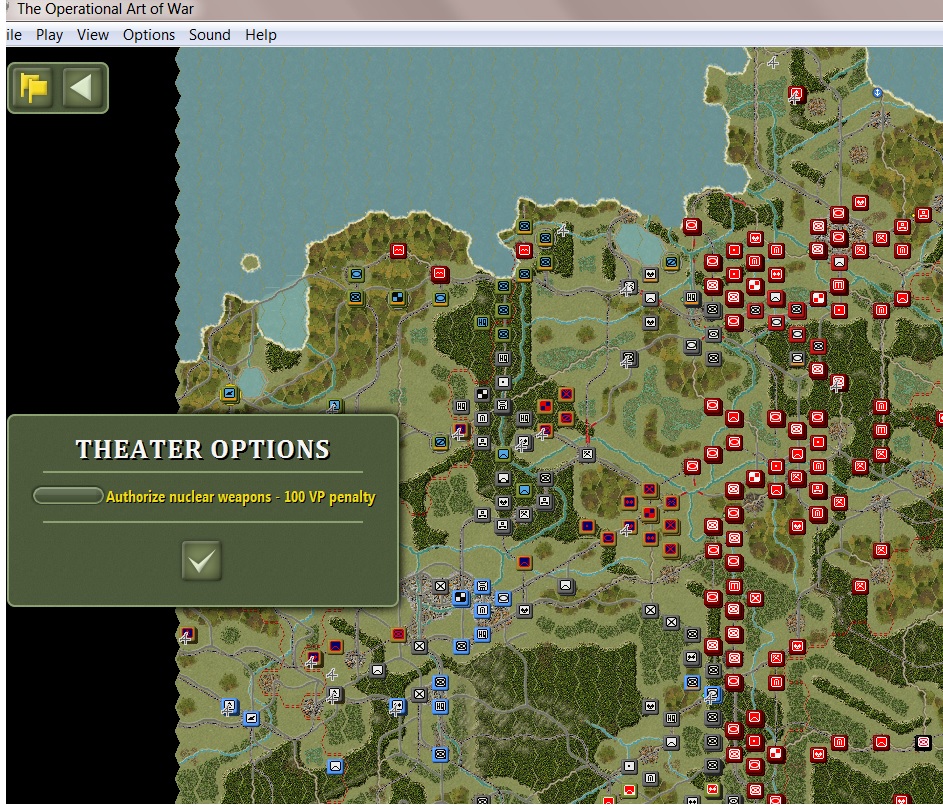Click 'The Operational Art of War' window title

pos(105,9)
